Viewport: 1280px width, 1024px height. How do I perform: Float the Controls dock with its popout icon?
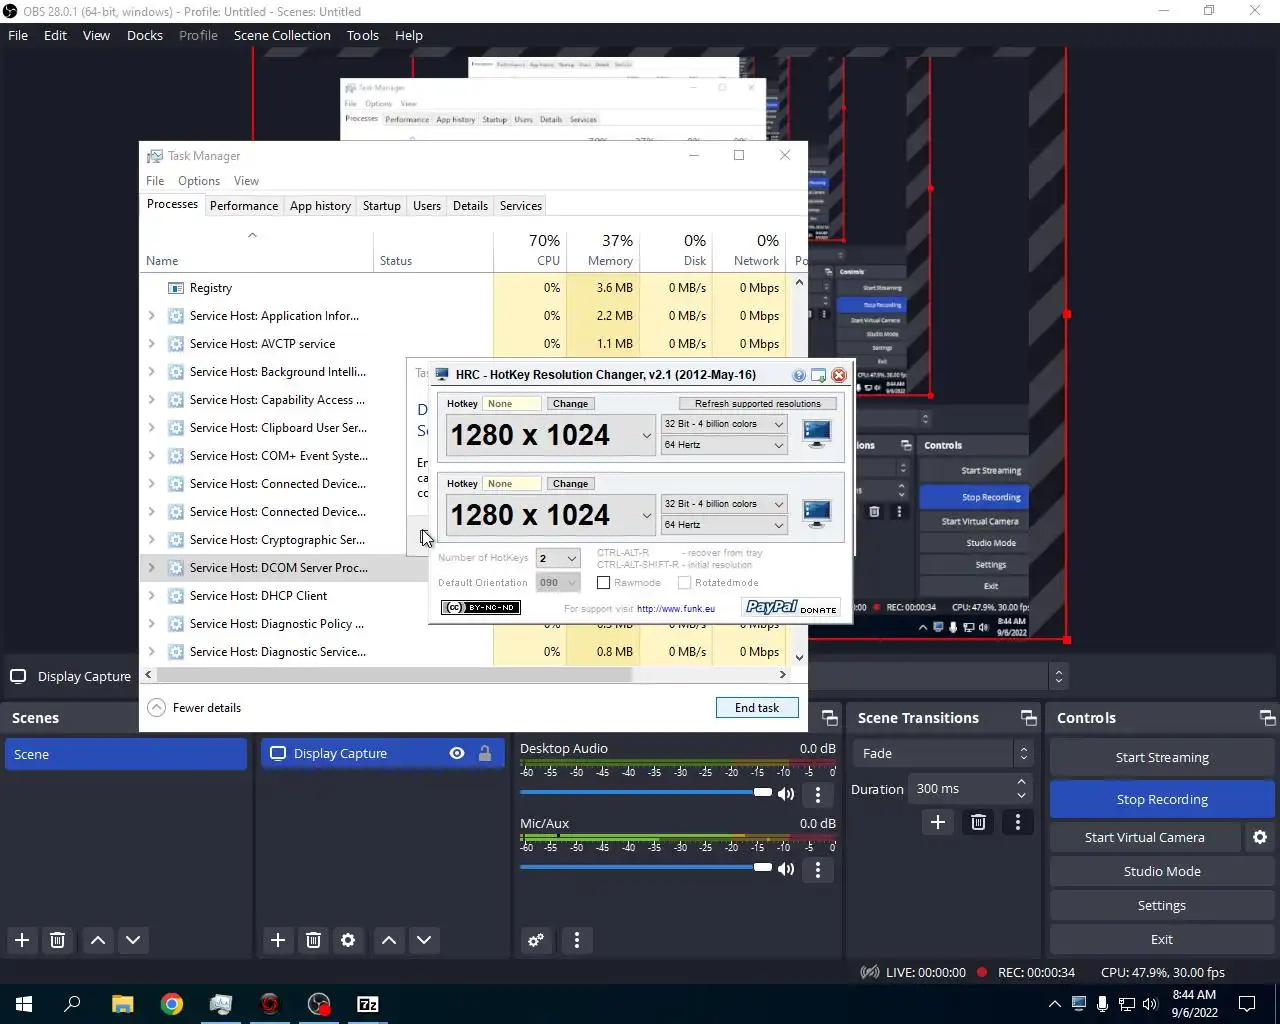point(1267,718)
